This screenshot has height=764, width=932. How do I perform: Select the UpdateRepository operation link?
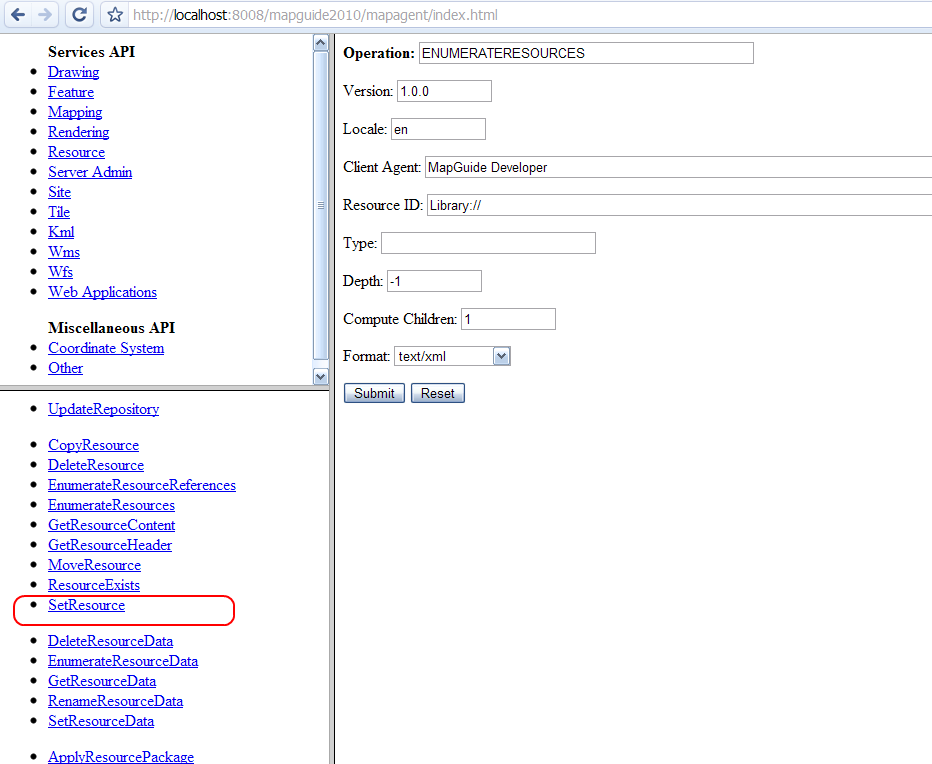(103, 409)
